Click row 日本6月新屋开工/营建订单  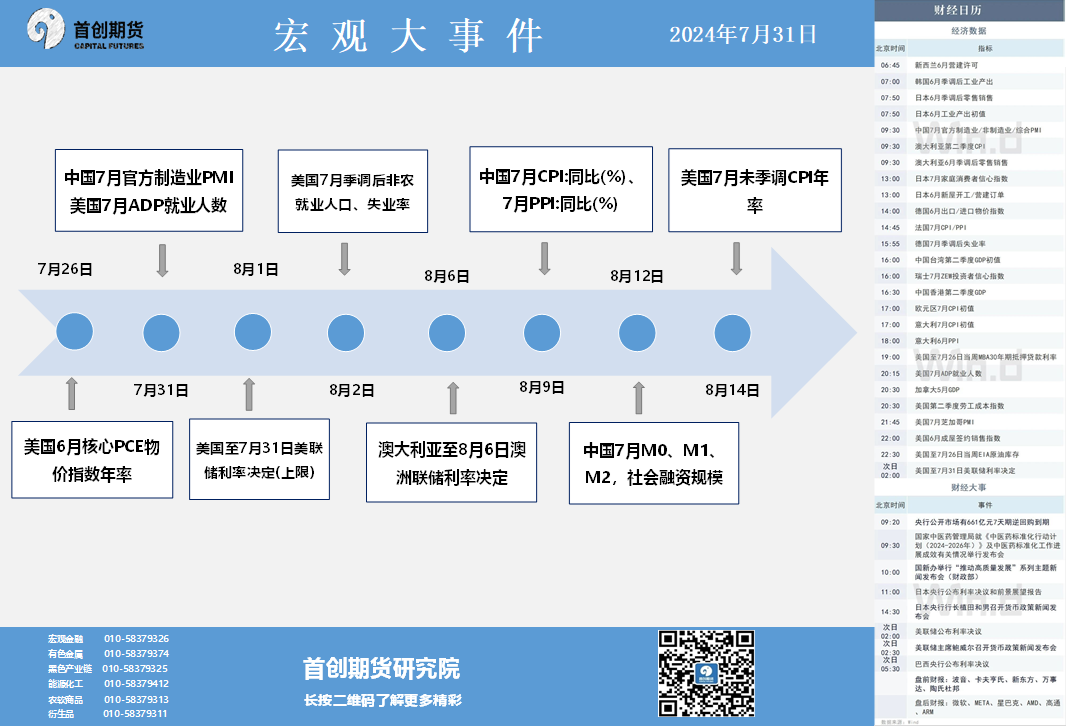click(x=969, y=195)
